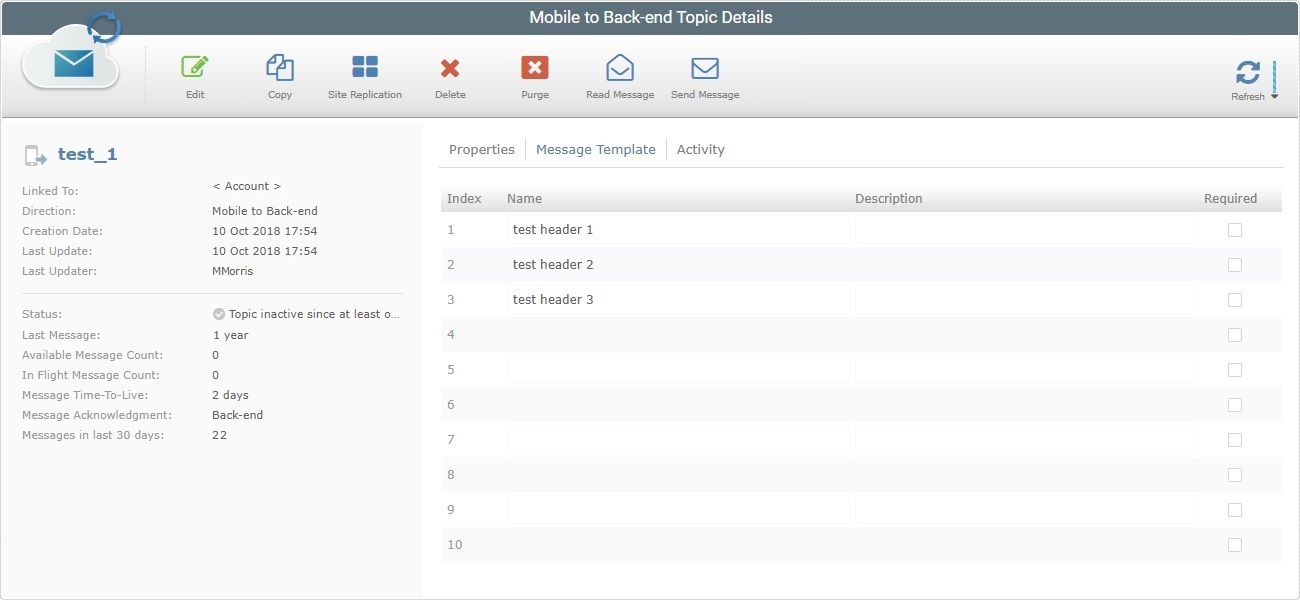This screenshot has height=600, width=1300.
Task: Toggle Required on test header 3 row
Action: tap(1234, 299)
